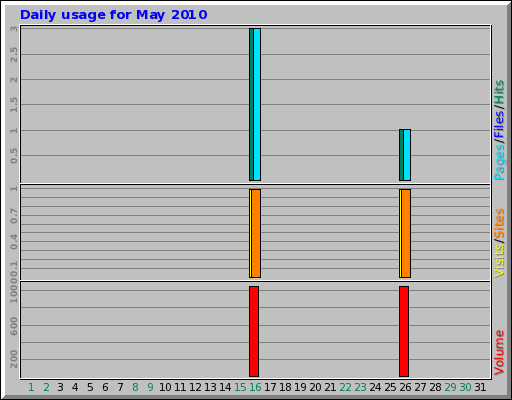Click day label 19 on x-axis
This screenshot has height=400, width=512.
tap(300, 387)
